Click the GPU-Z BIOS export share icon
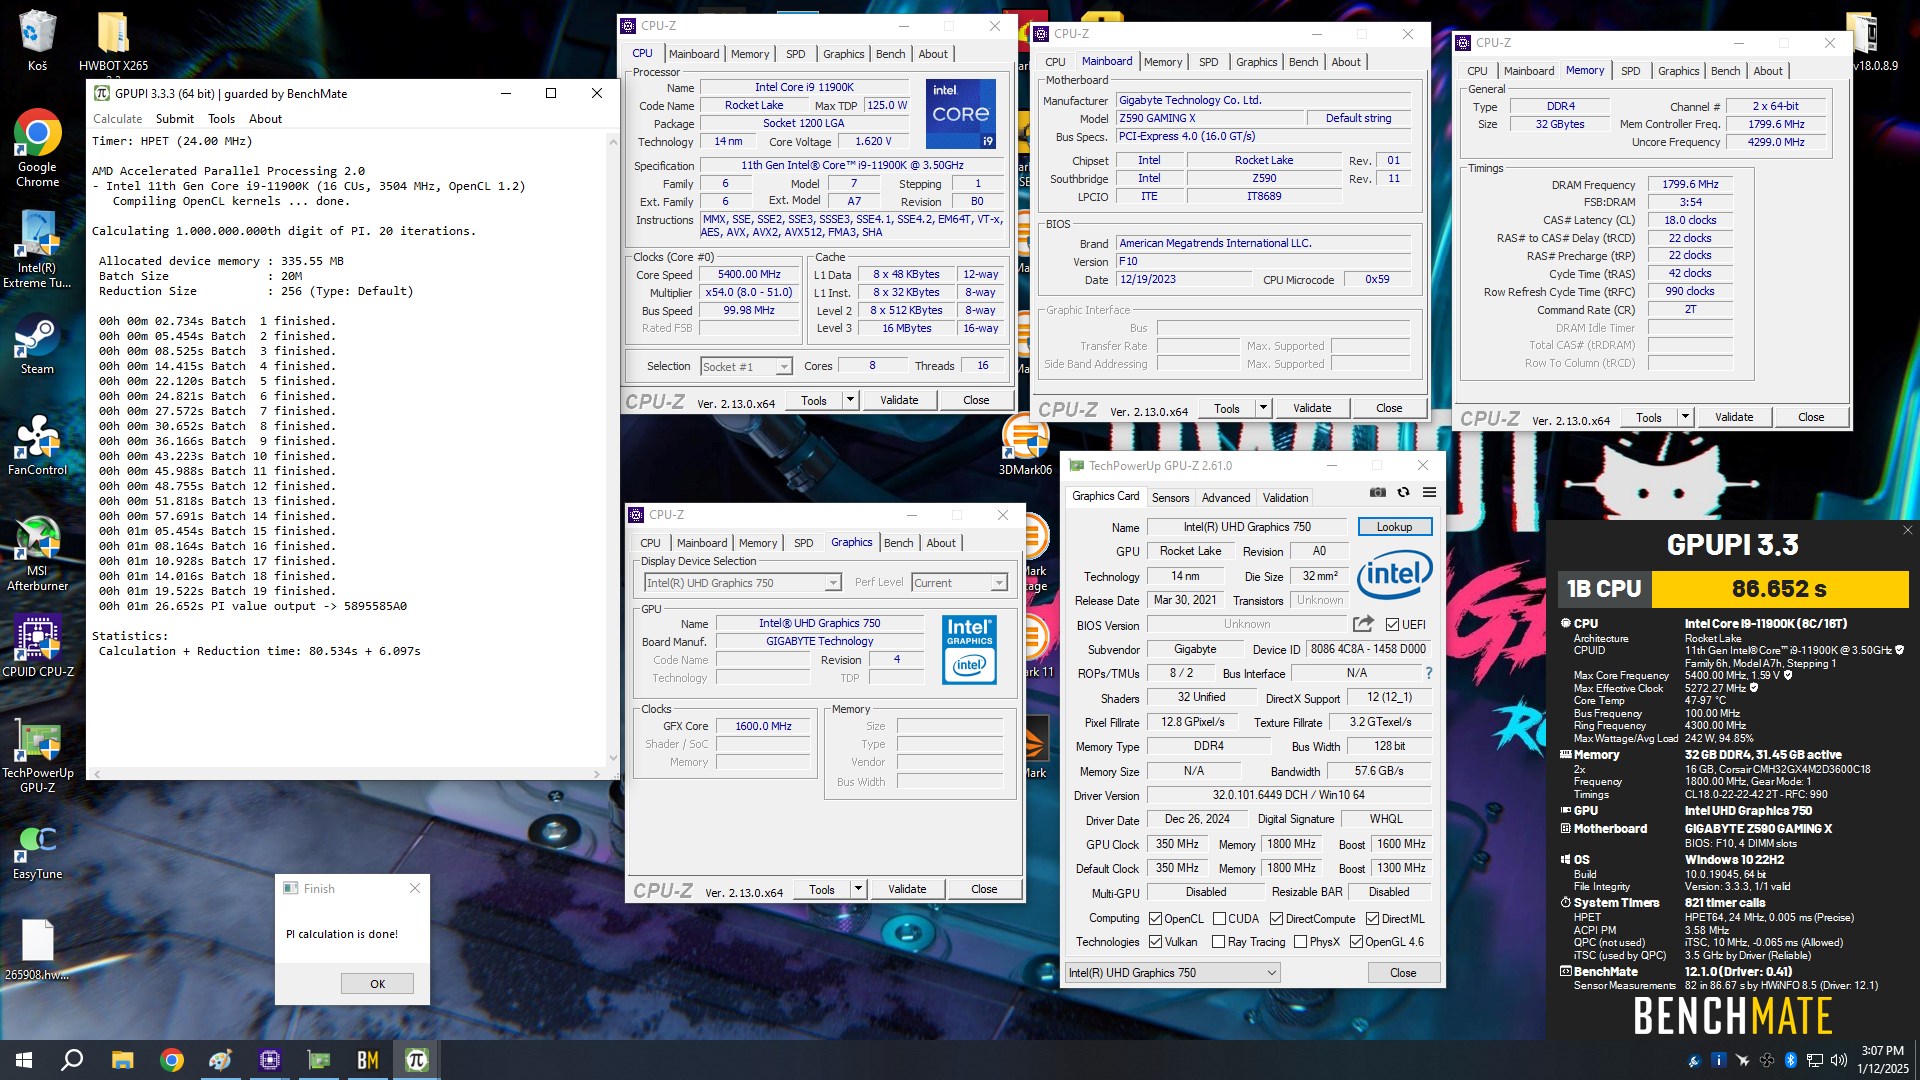This screenshot has width=1920, height=1080. point(1363,624)
